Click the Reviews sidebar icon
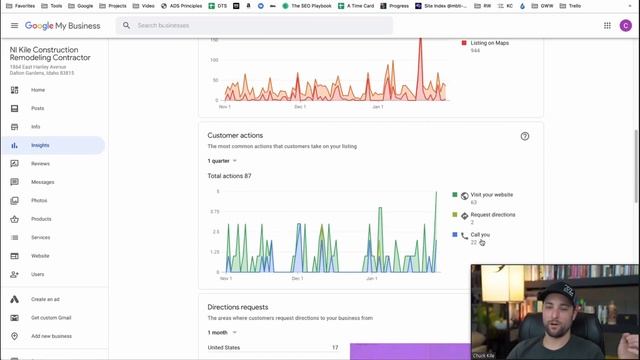 pyautogui.click(x=15, y=164)
